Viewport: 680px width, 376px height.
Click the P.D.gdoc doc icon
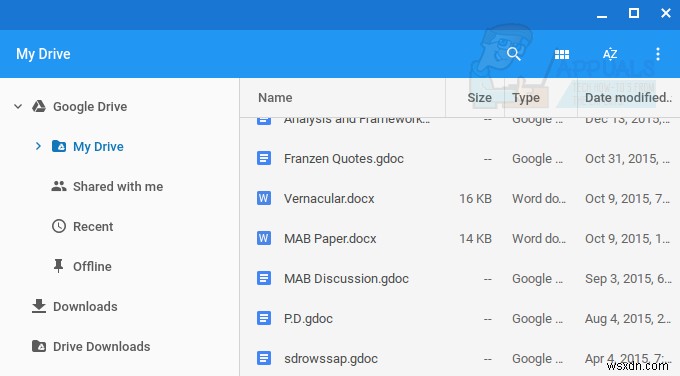(x=264, y=318)
